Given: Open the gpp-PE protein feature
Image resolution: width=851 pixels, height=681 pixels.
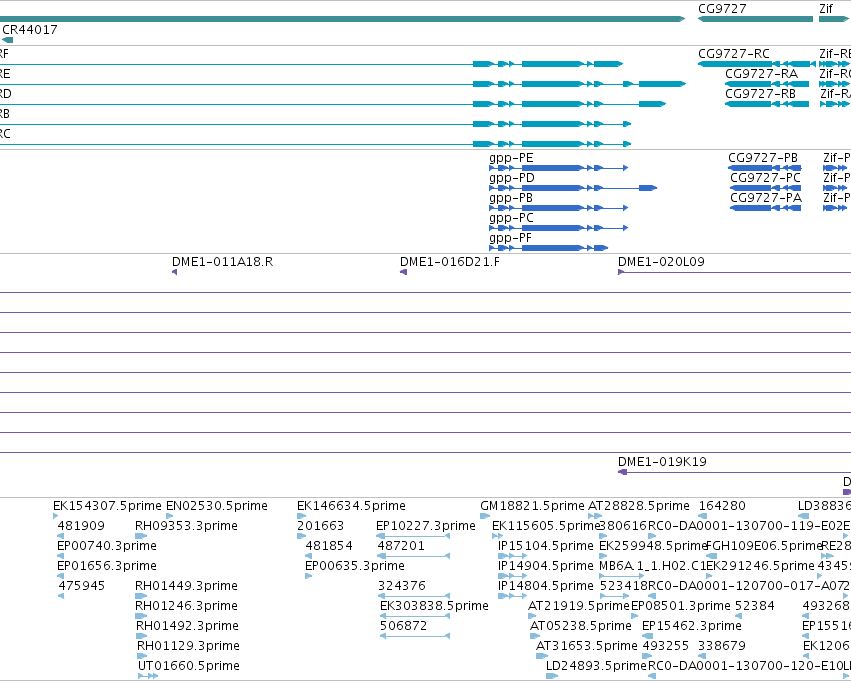Looking at the screenshot, I should click(x=511, y=158).
